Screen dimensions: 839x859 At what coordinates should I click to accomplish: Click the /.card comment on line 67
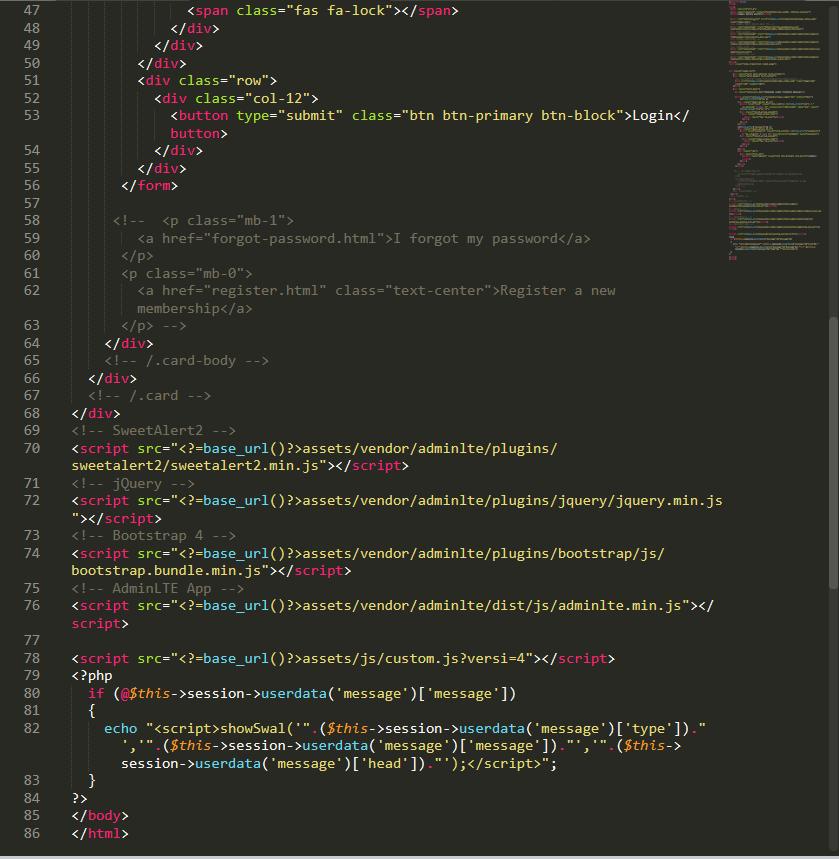point(150,396)
